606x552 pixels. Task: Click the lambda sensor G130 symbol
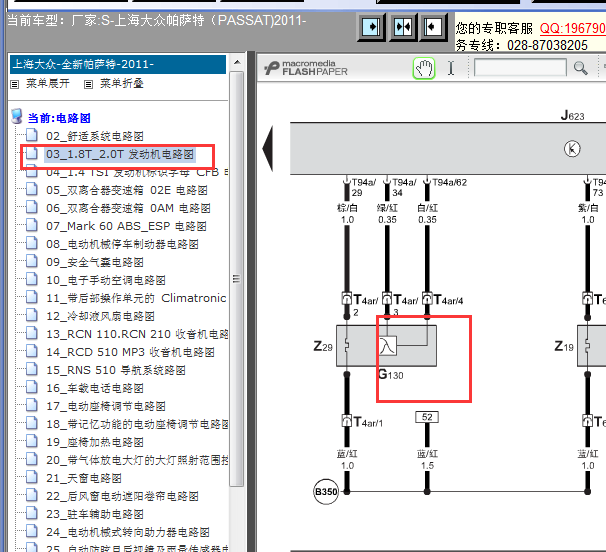coord(387,346)
